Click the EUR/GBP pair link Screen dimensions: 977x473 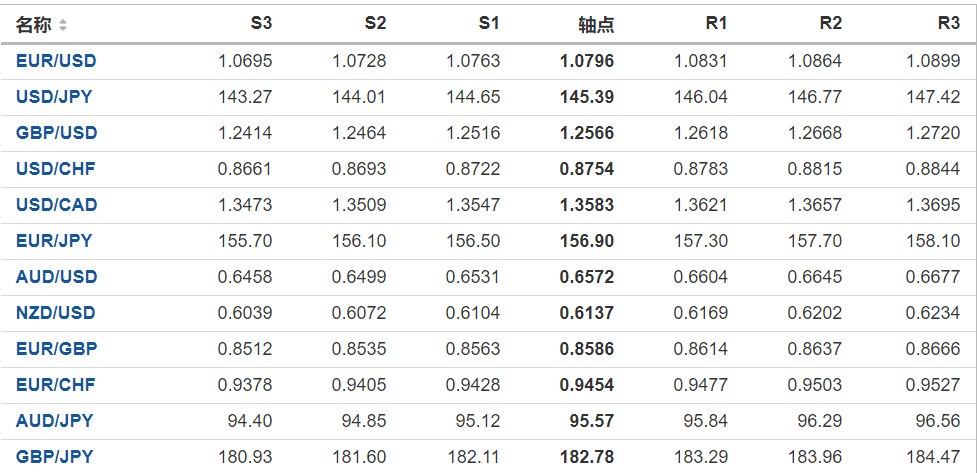pyautogui.click(x=56, y=349)
